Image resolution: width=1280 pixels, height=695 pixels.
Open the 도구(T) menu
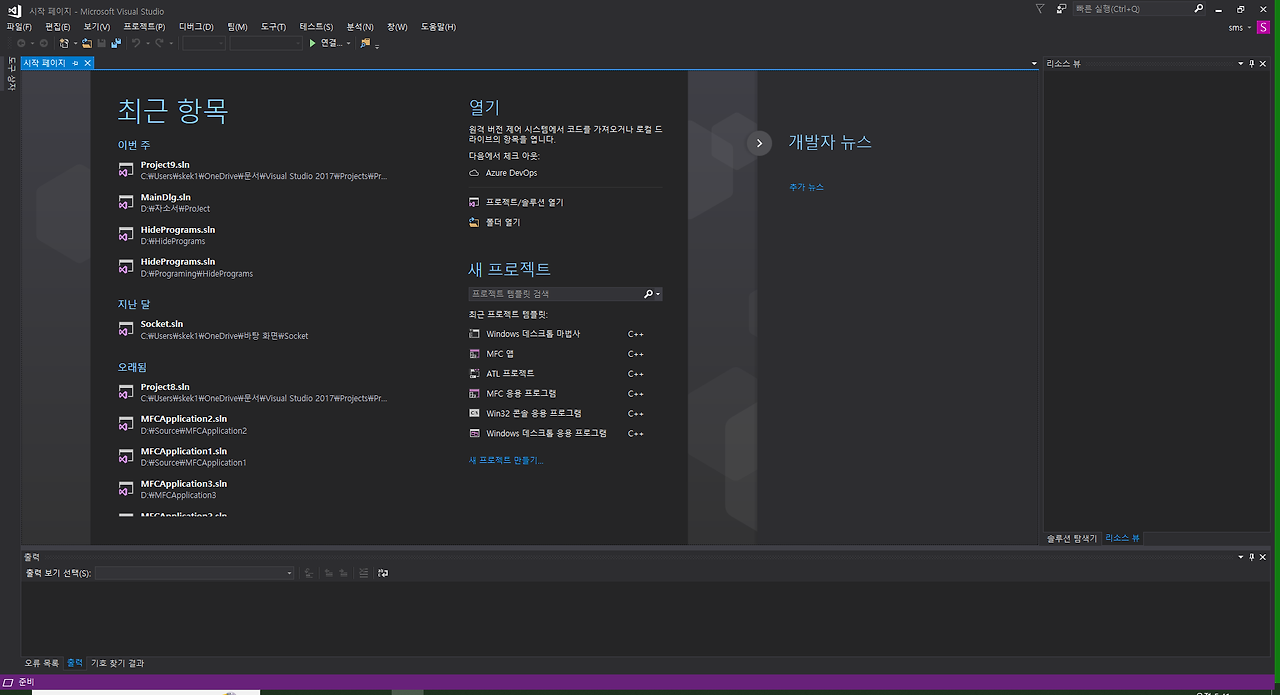[273, 27]
